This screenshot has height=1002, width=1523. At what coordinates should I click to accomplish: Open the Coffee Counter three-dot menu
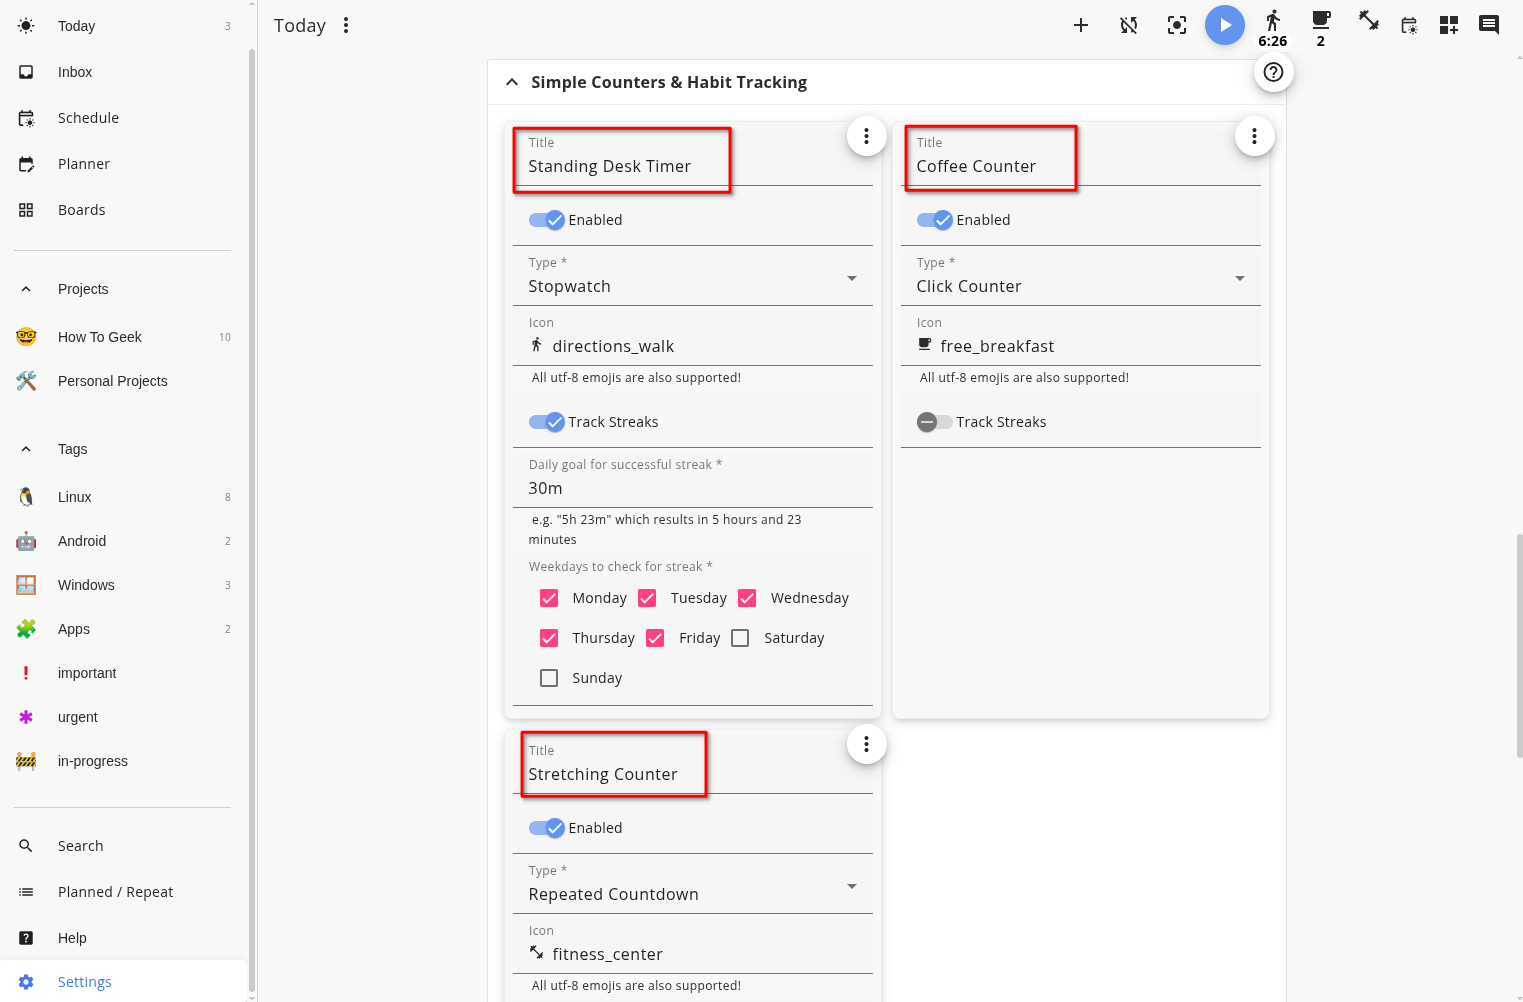(x=1254, y=136)
